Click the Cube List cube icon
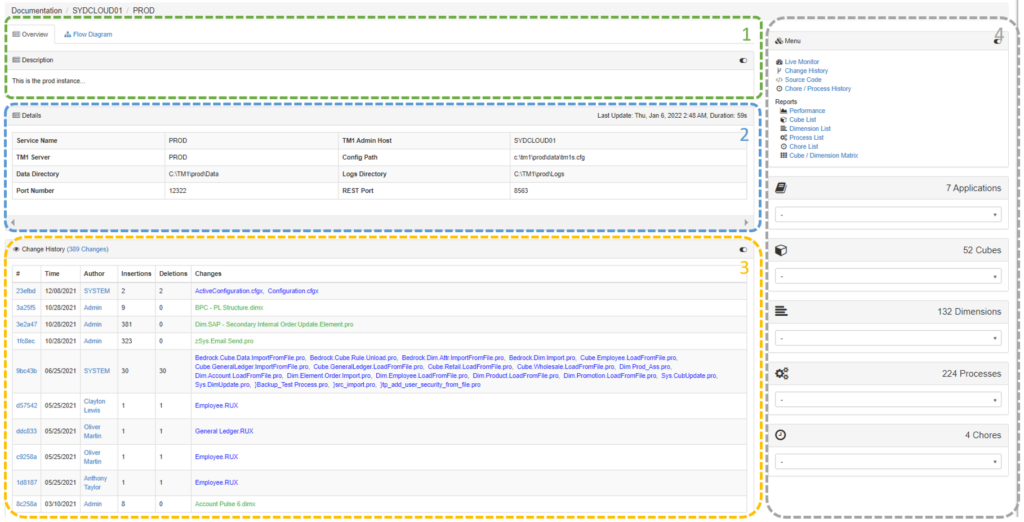Image resolution: width=1024 pixels, height=522 pixels. (783, 120)
